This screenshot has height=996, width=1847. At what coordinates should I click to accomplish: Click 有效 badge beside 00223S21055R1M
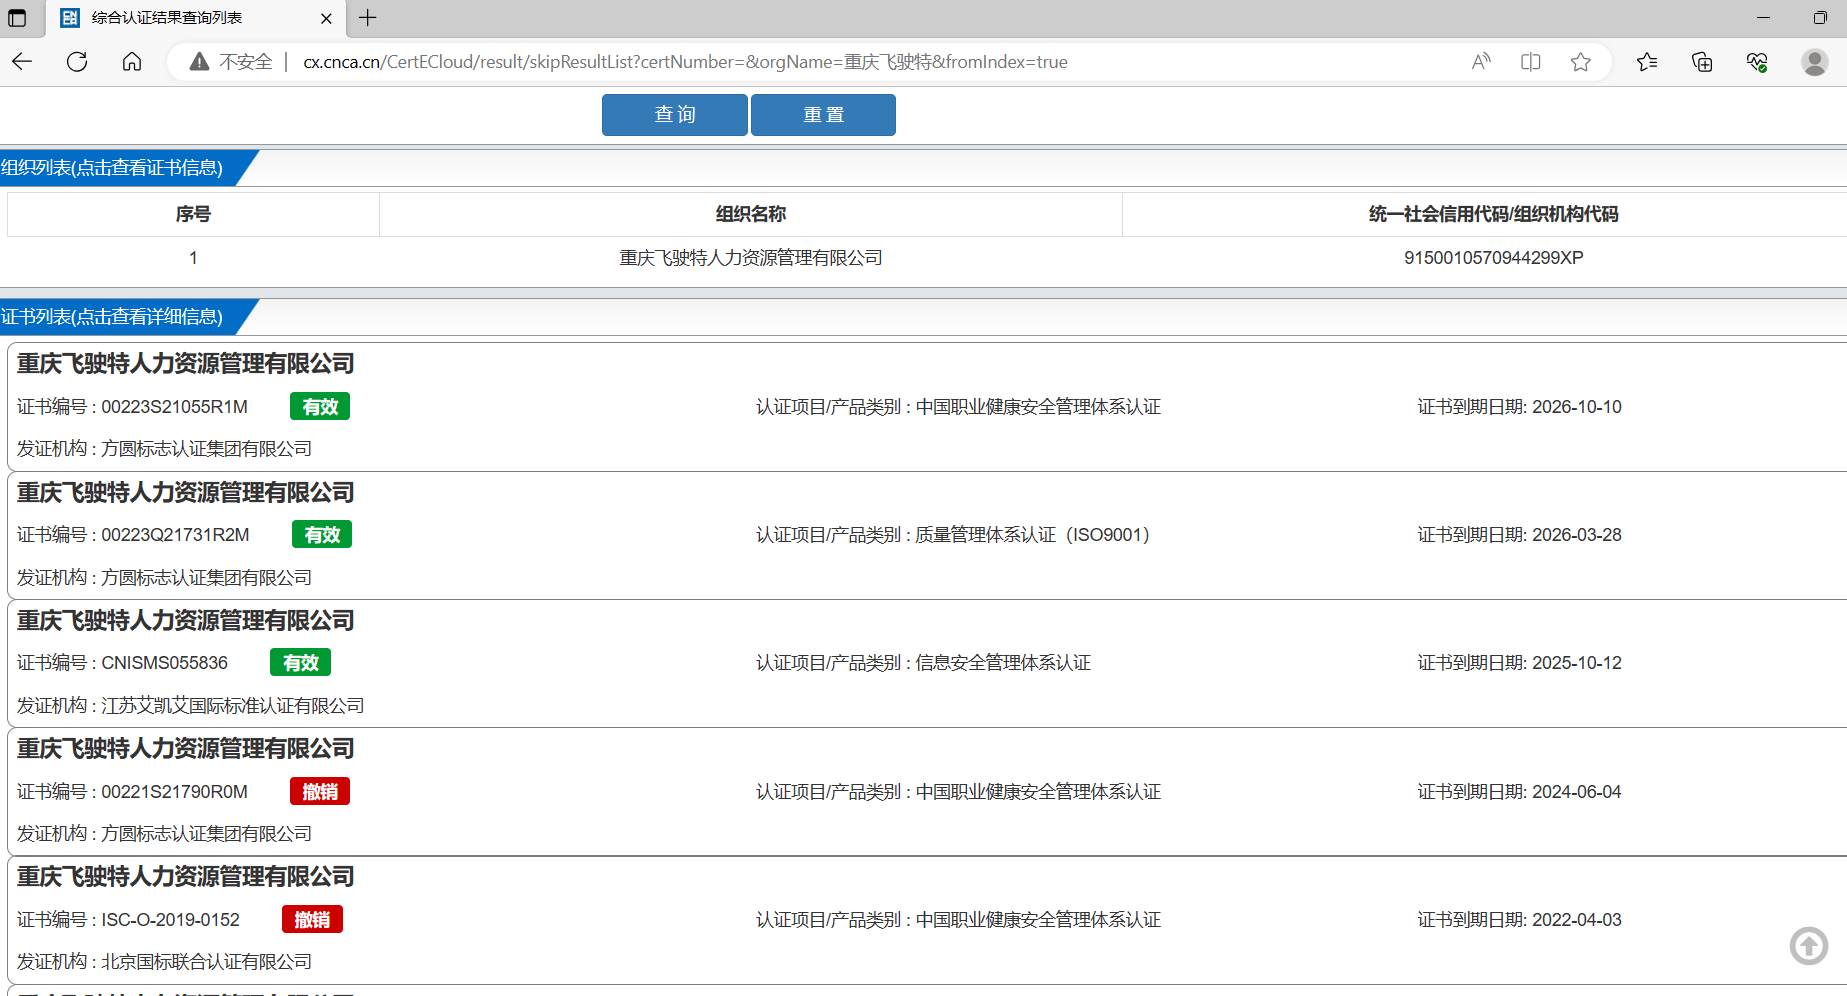(x=320, y=407)
